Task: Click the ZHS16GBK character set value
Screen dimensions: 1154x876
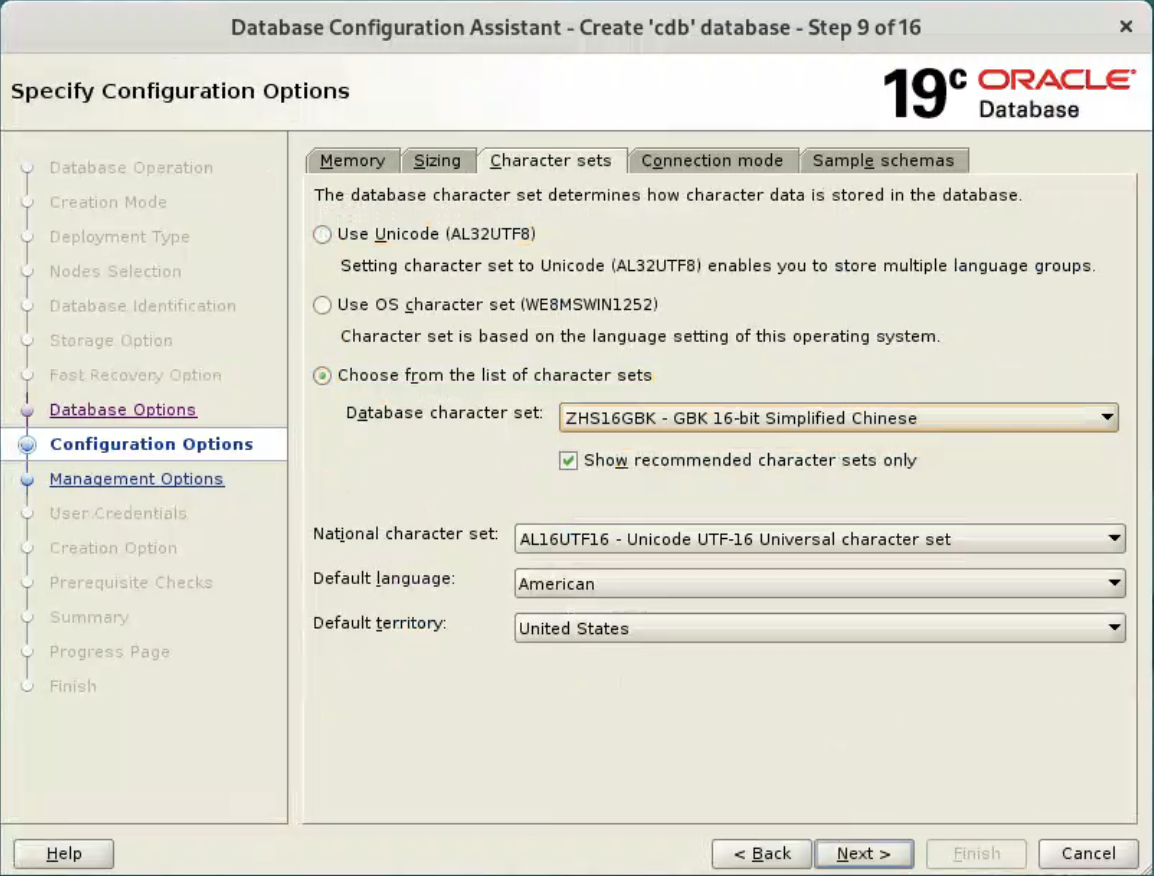Action: (741, 418)
